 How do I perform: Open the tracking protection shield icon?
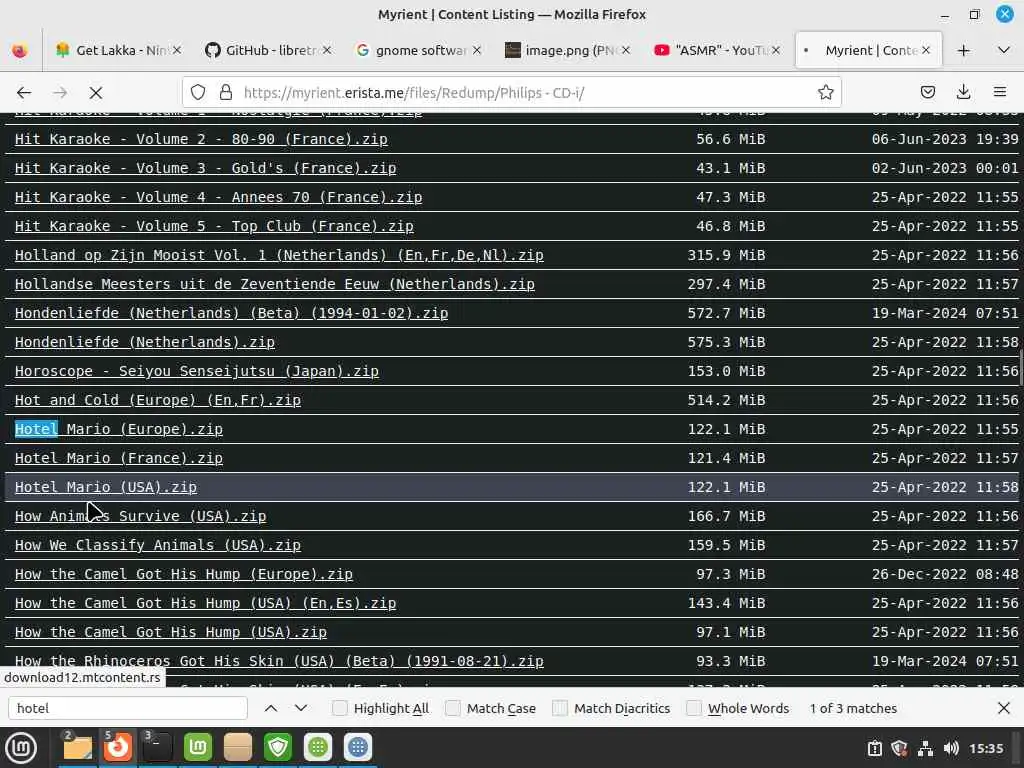[x=198, y=93]
